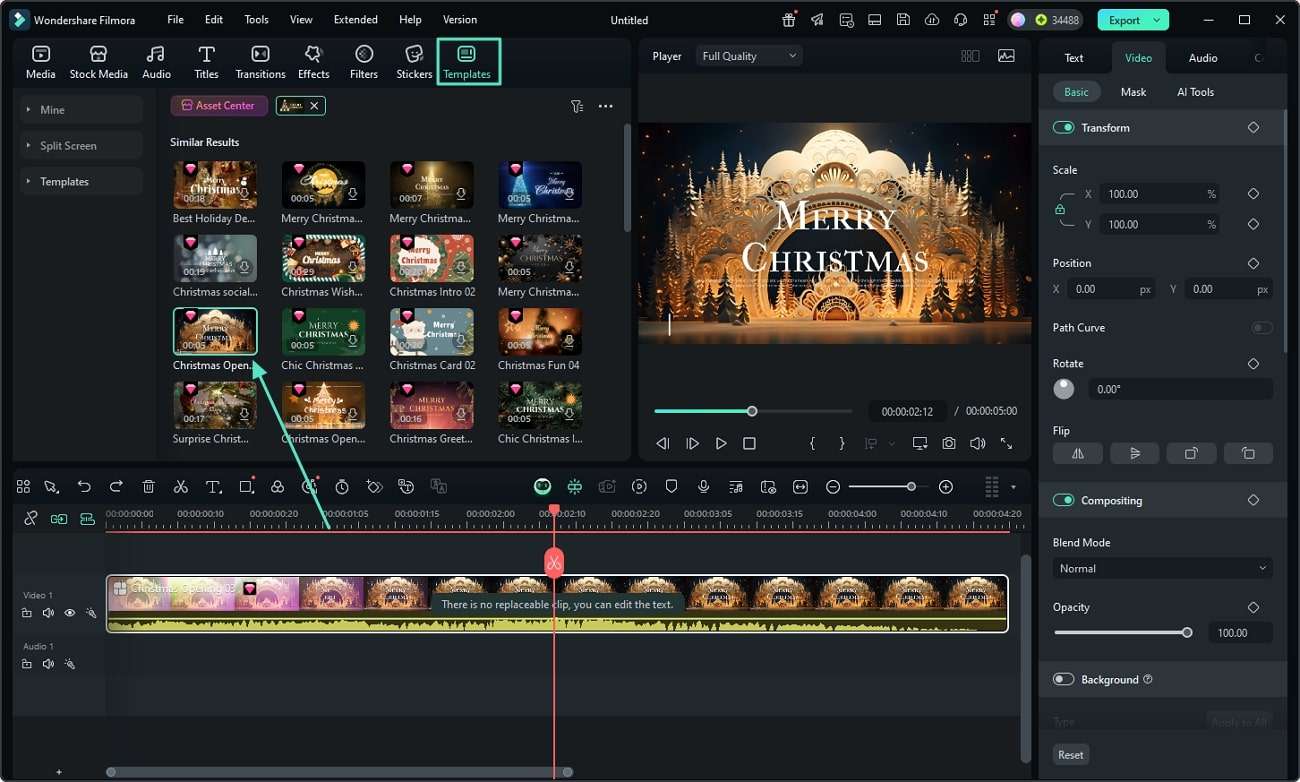Screen dimensions: 1300x782
Task: Adjust the Opacity slider
Action: [x=1123, y=632]
